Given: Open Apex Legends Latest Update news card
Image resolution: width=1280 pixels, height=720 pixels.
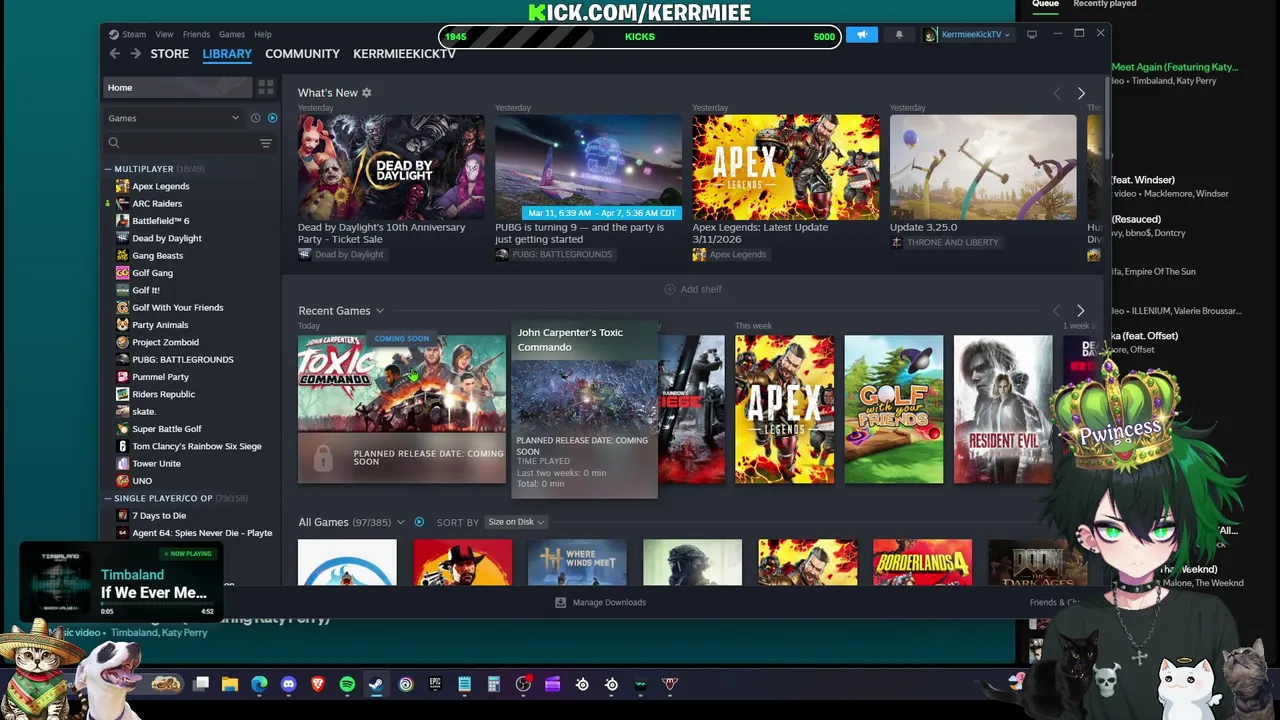Looking at the screenshot, I should point(786,167).
